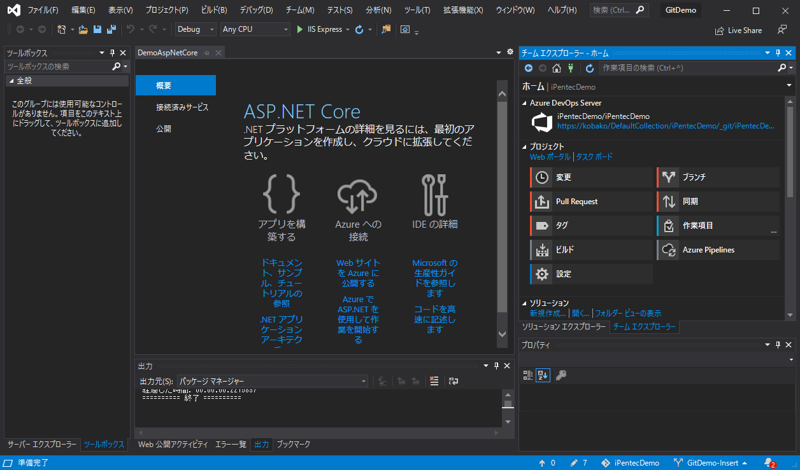Click the notifications bell in status bar
This screenshot has width=800, height=470.
tap(769, 463)
